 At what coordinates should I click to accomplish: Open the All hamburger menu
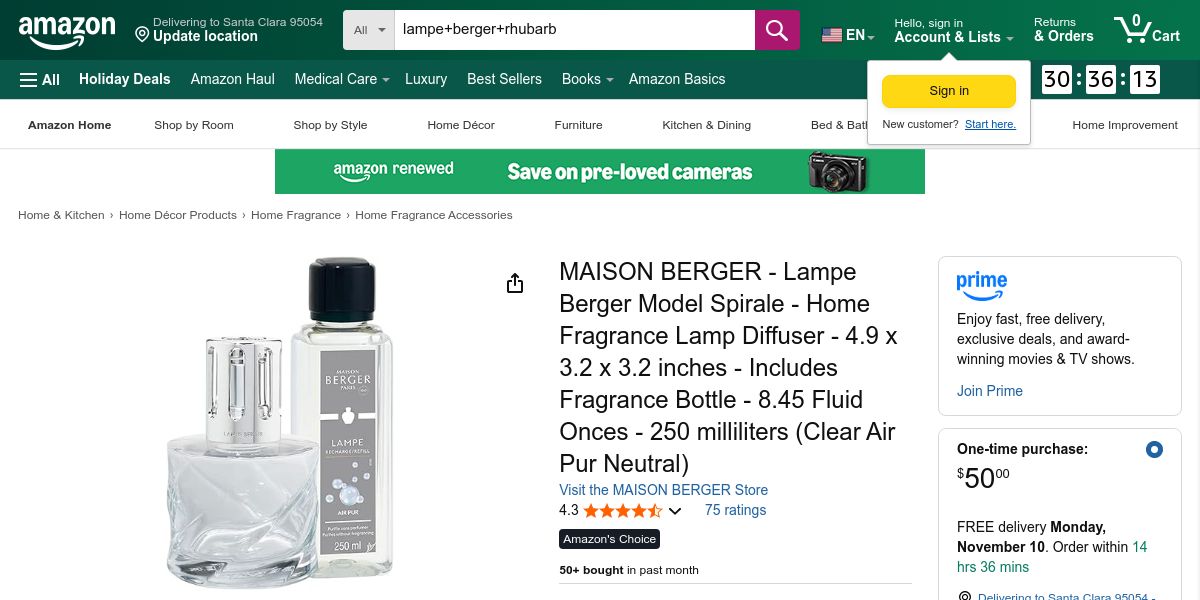(x=40, y=79)
